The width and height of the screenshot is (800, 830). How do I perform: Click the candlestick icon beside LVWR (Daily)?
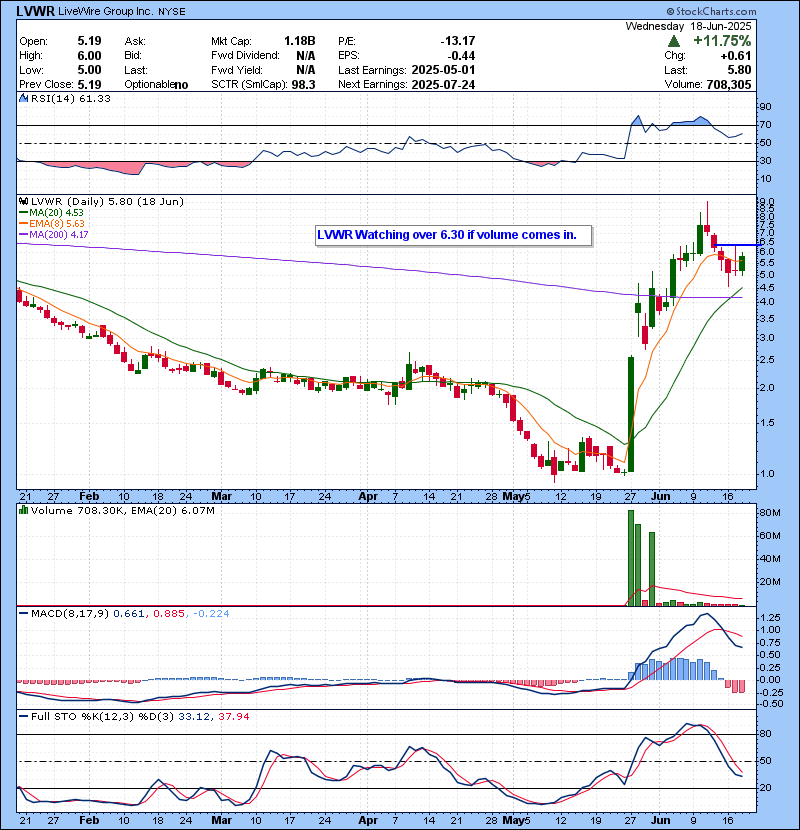tap(23, 202)
